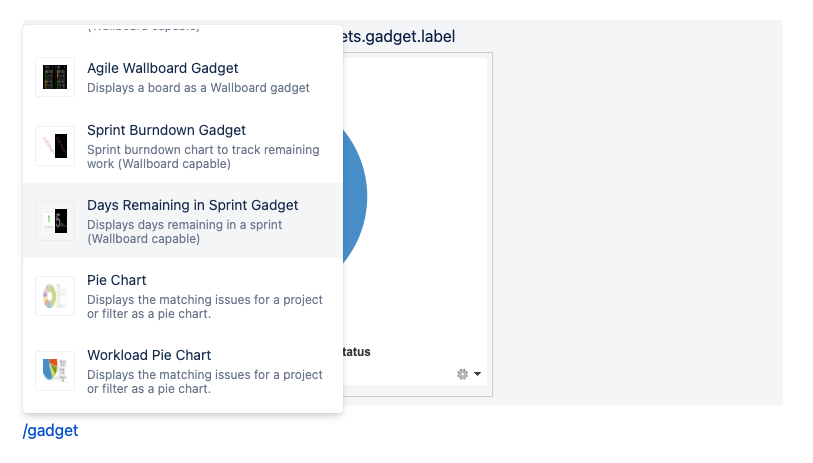The image size is (813, 463).
Task: Click the Pie Chart gadget icon
Action: (55, 296)
